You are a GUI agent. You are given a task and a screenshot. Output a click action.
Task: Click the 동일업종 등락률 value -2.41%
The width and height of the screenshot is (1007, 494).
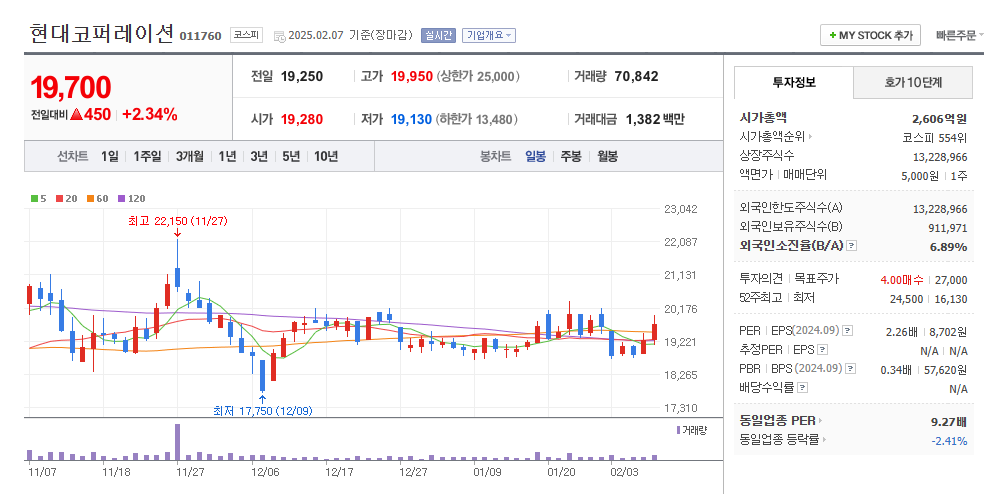click(x=949, y=441)
